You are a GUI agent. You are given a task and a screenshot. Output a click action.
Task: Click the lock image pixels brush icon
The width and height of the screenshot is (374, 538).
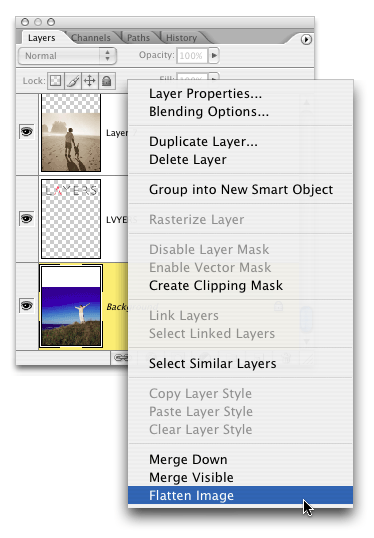click(73, 81)
